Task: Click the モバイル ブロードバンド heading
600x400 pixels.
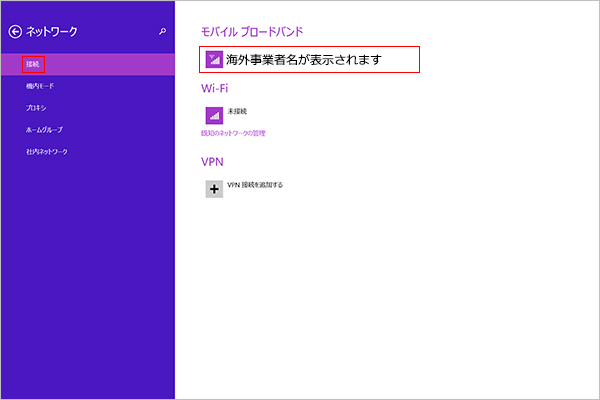Action: (x=252, y=32)
